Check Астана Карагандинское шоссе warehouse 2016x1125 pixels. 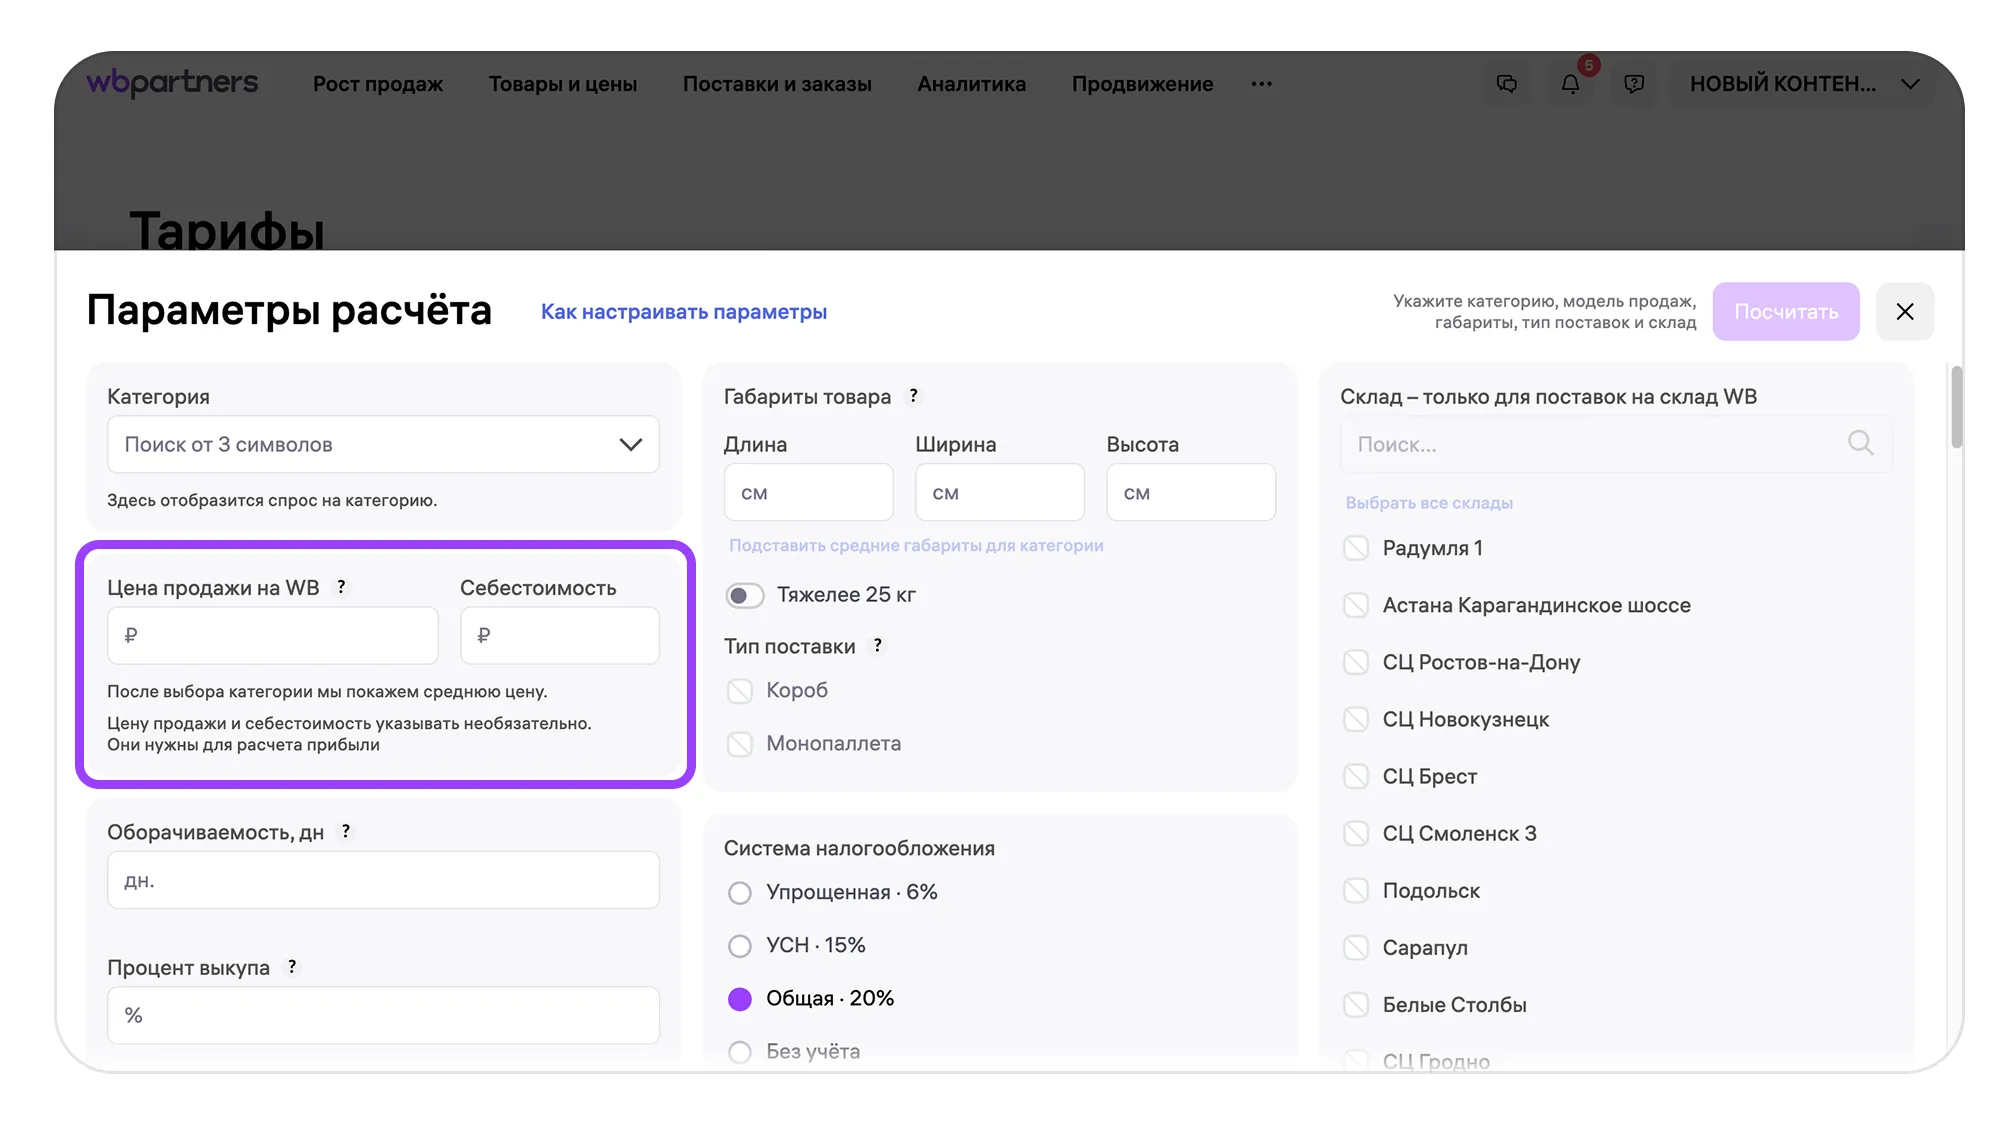(x=1356, y=605)
